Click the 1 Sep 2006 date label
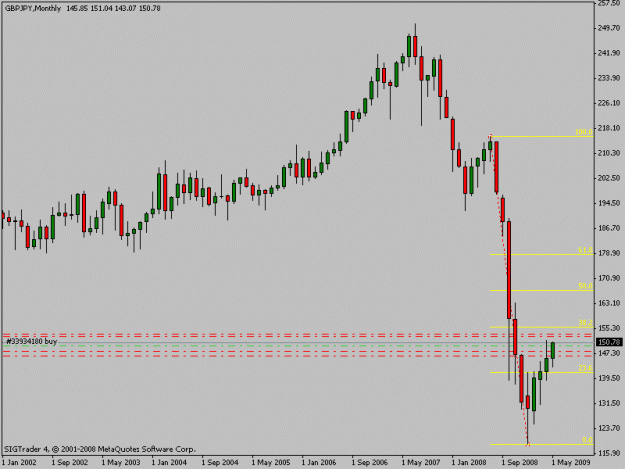 370,463
